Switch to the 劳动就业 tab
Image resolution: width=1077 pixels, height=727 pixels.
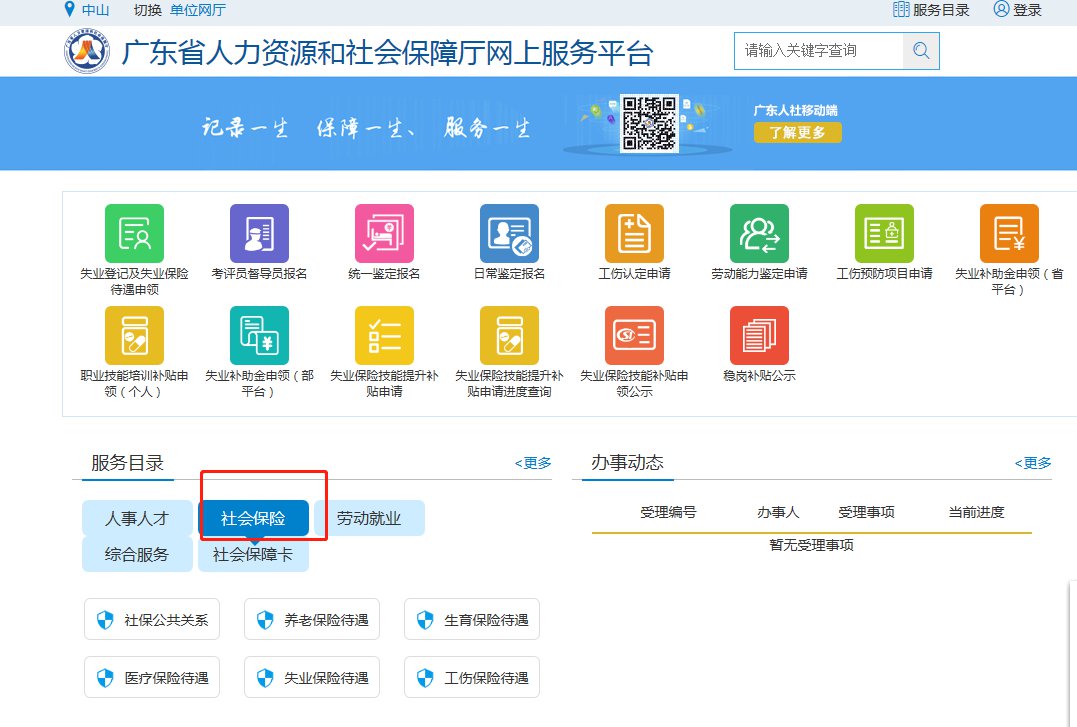pyautogui.click(x=368, y=518)
